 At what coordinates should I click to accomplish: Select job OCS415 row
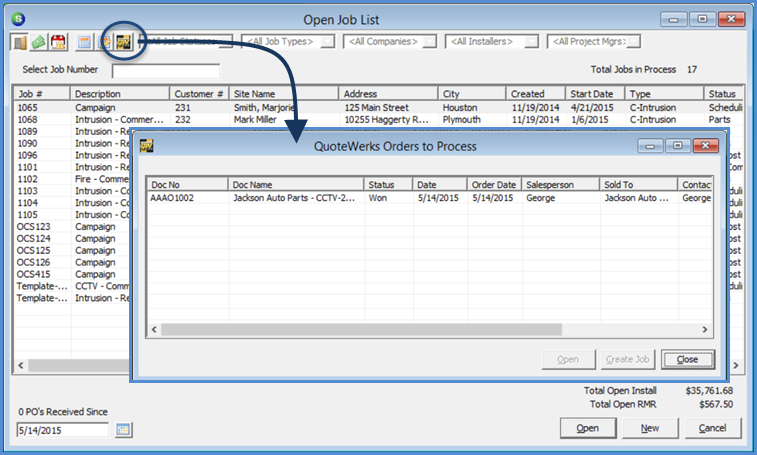click(72, 274)
